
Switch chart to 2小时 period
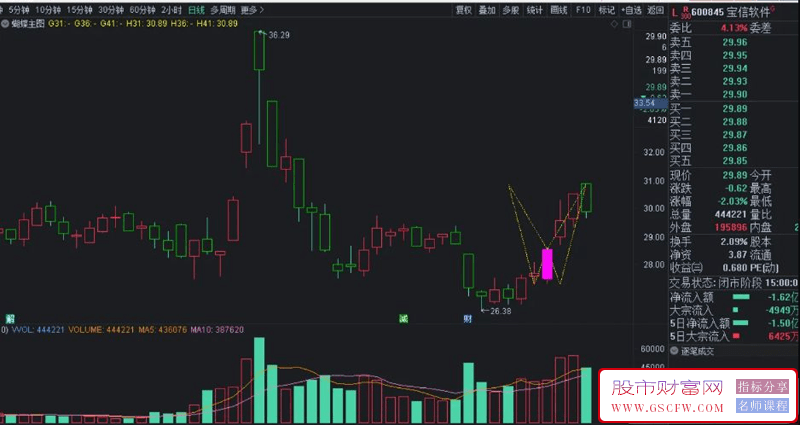(x=171, y=10)
